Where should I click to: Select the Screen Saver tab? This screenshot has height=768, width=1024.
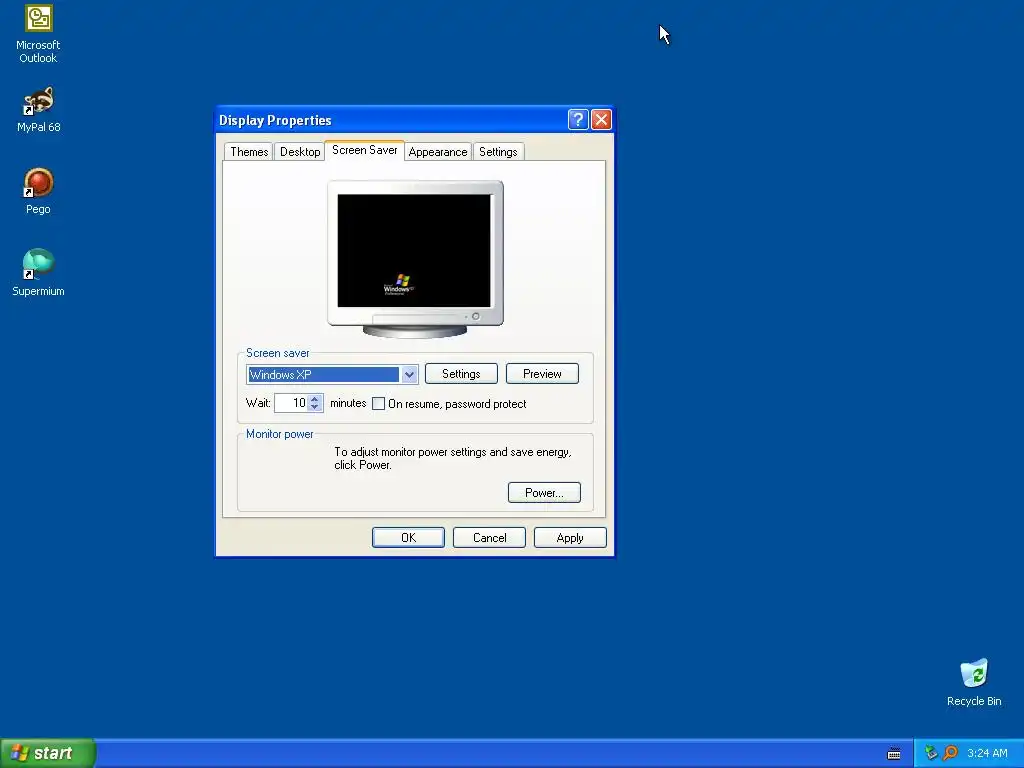tap(364, 150)
